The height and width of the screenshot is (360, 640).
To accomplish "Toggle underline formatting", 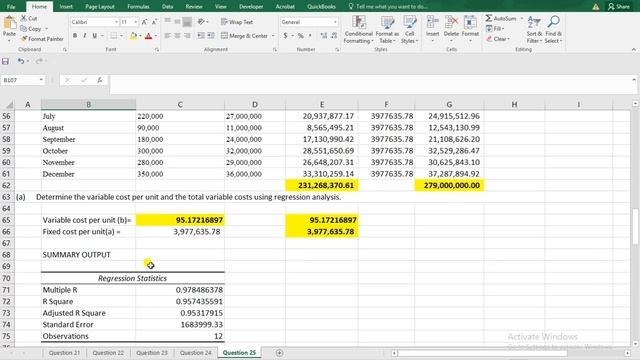I will coord(94,36).
